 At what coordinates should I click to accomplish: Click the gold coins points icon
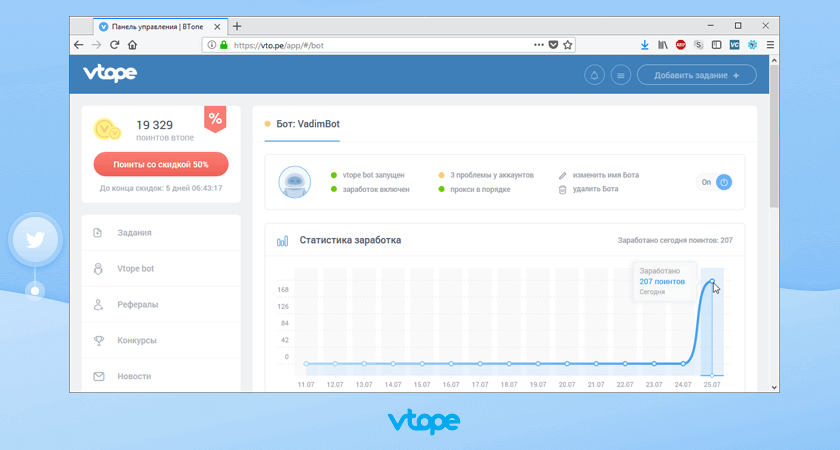(107, 130)
